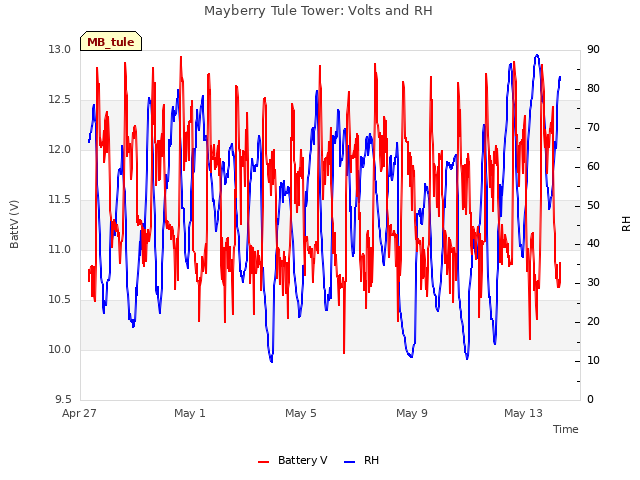Click the 20 RH tick label
Screen dimensions: 640x480
click(x=593, y=322)
